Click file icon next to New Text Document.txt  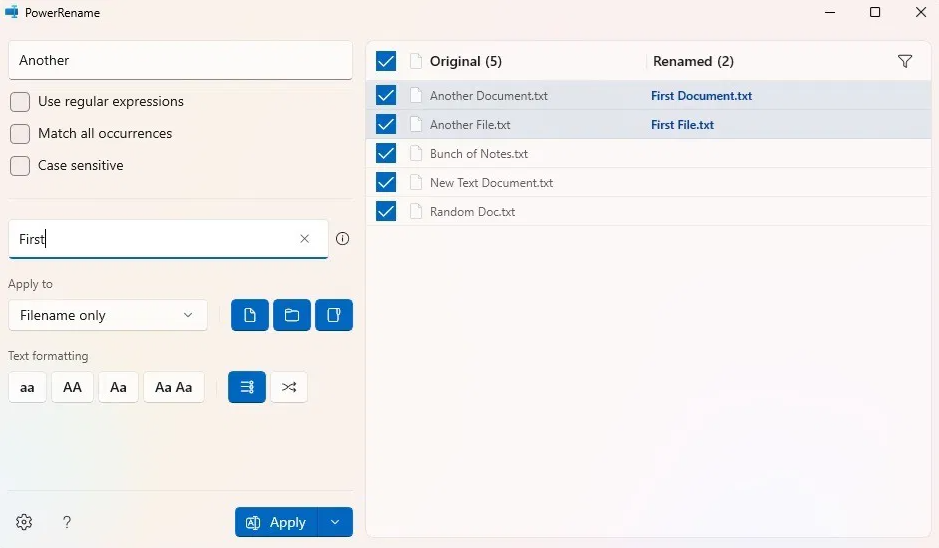pyautogui.click(x=416, y=182)
